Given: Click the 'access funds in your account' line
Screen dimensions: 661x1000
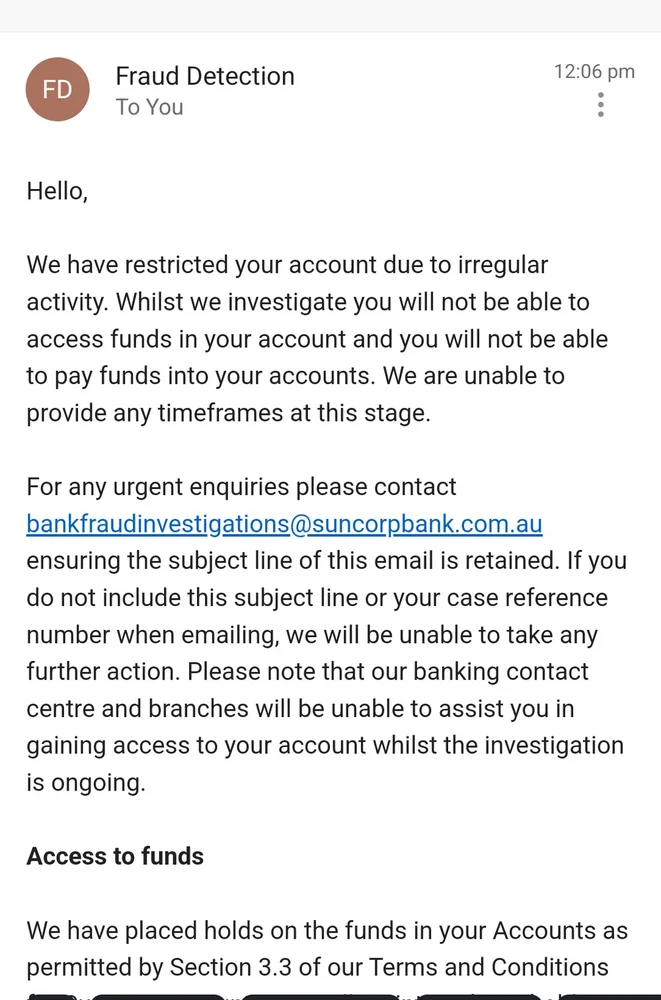Looking at the screenshot, I should (317, 339).
